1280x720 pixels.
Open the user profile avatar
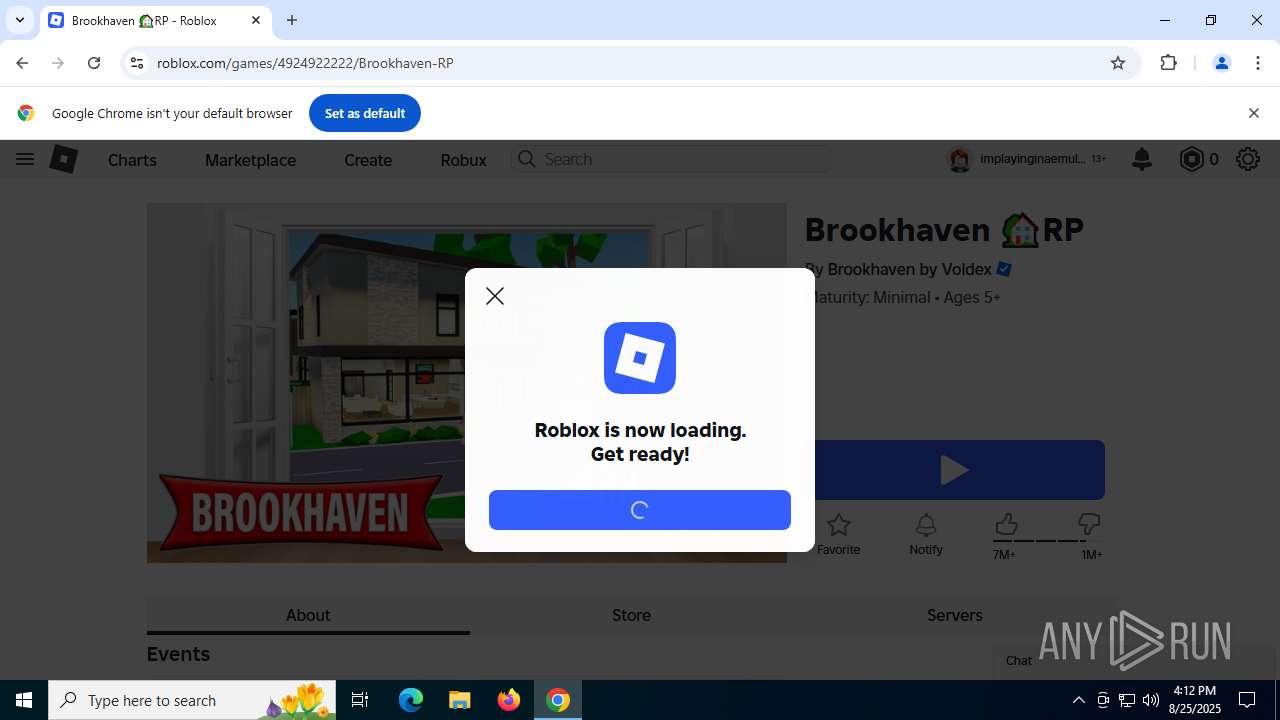click(960, 159)
